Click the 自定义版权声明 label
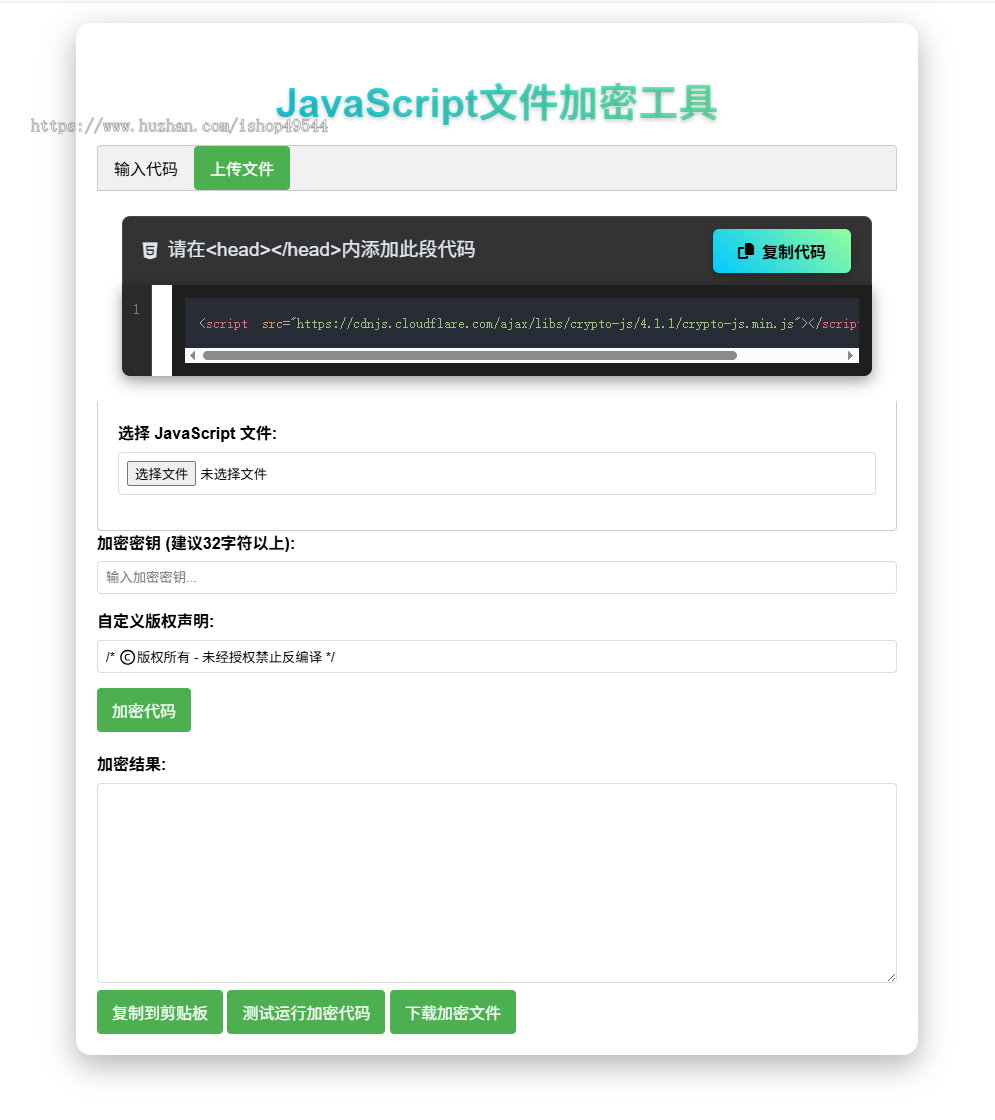Image resolution: width=995 pixels, height=1120 pixels. 156,621
